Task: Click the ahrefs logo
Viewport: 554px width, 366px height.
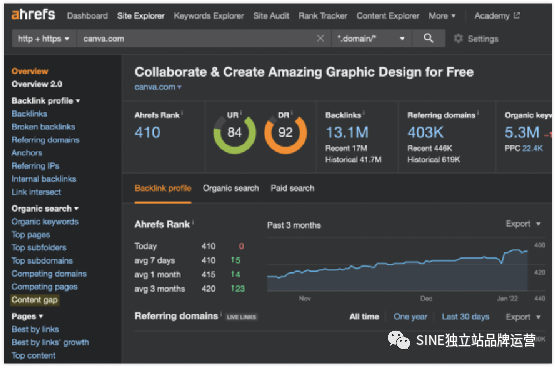Action: tap(34, 15)
